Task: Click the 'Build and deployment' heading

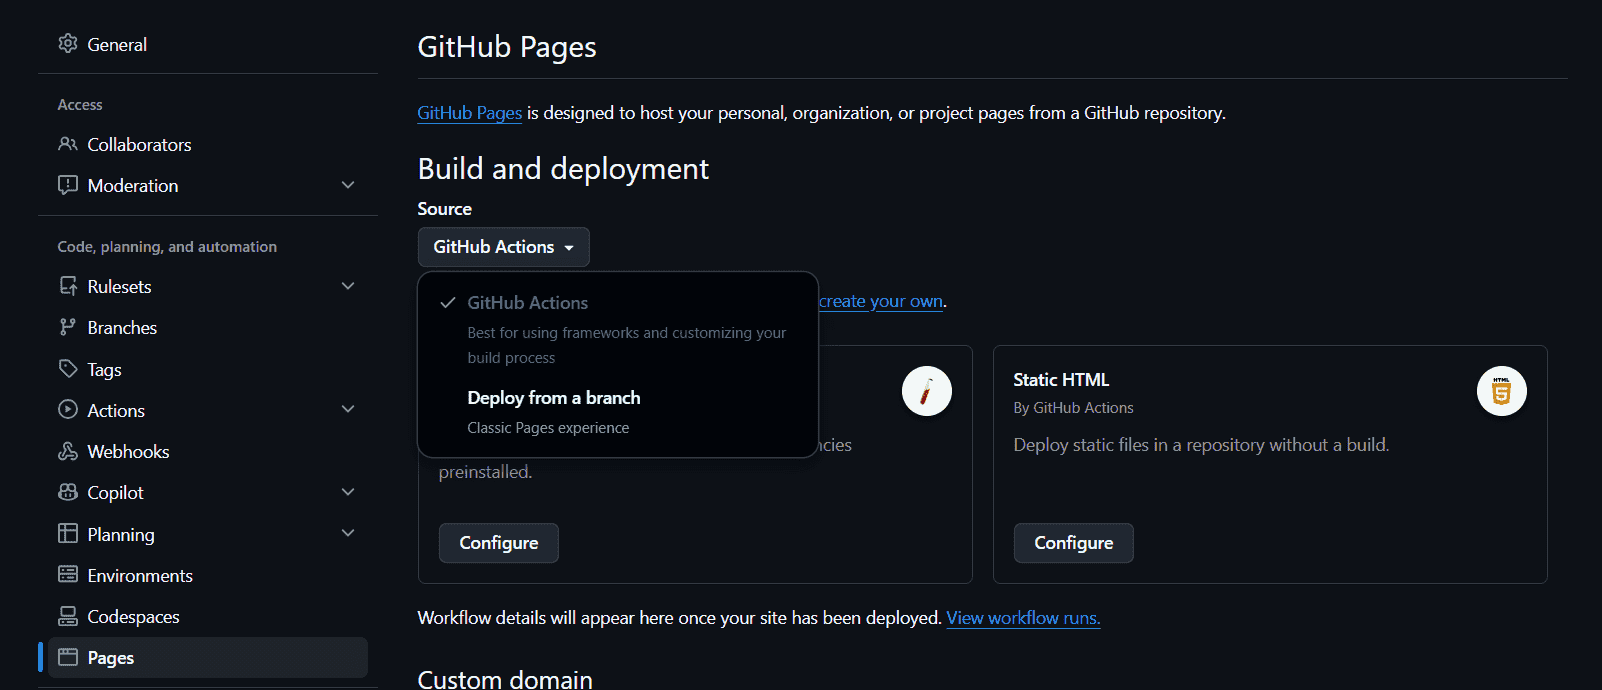Action: click(563, 169)
